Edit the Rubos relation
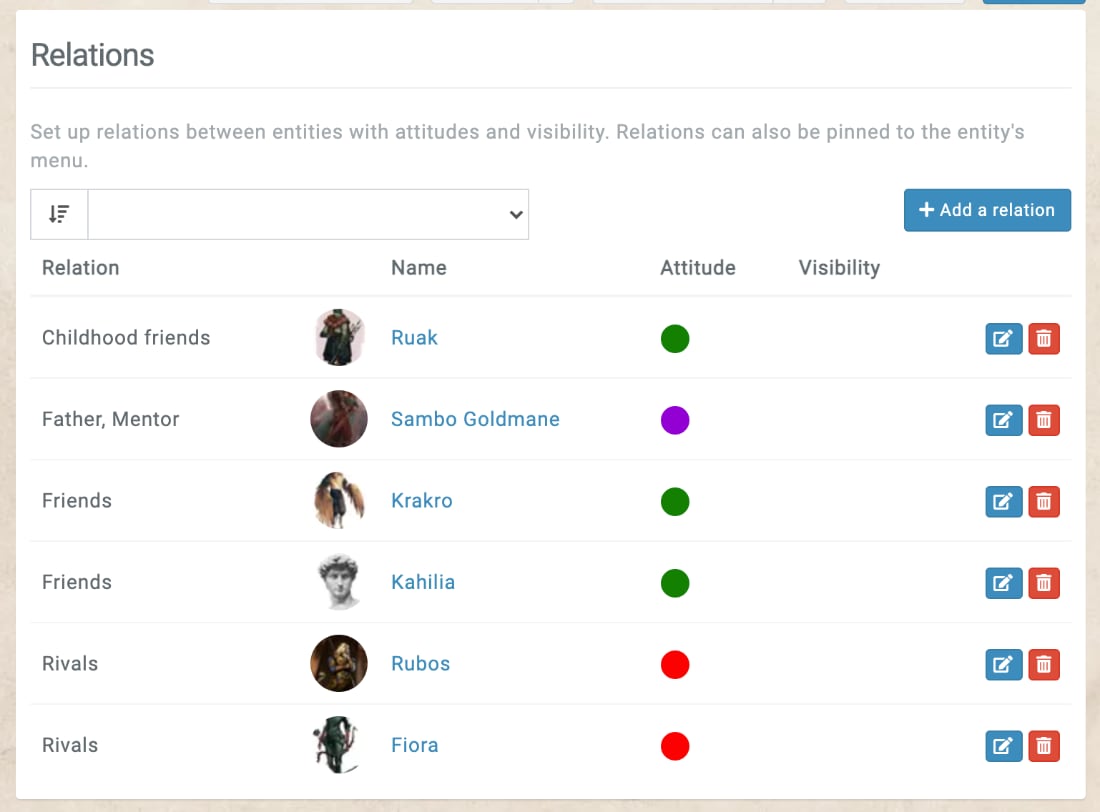 point(1003,664)
